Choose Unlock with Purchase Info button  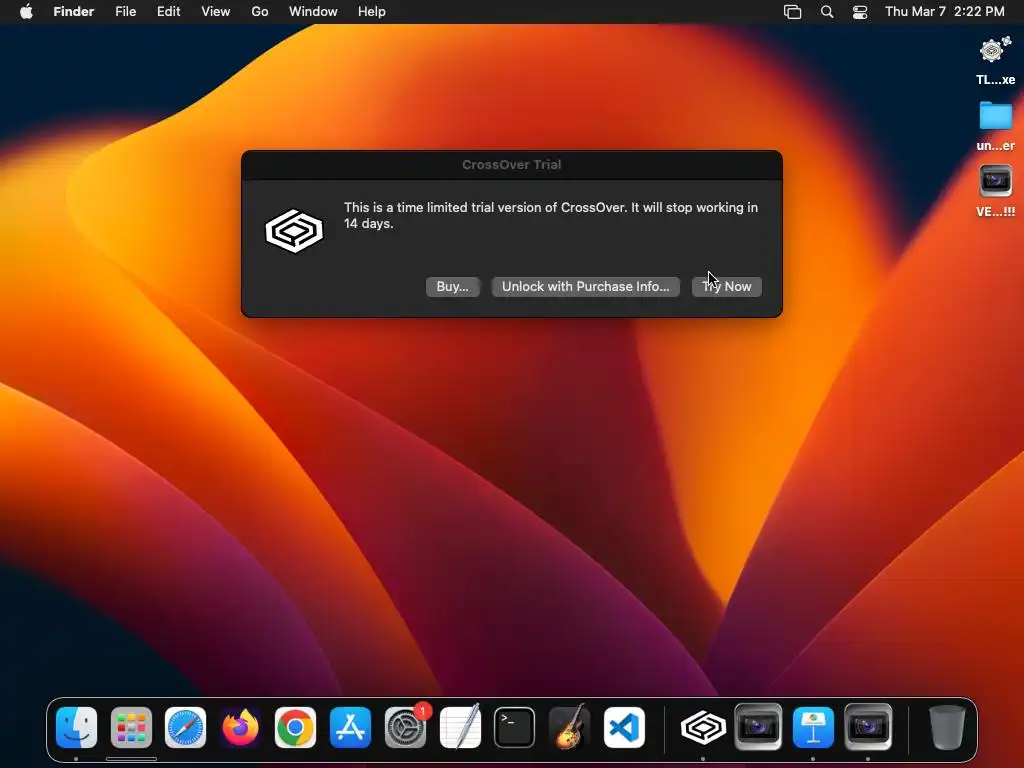(585, 287)
